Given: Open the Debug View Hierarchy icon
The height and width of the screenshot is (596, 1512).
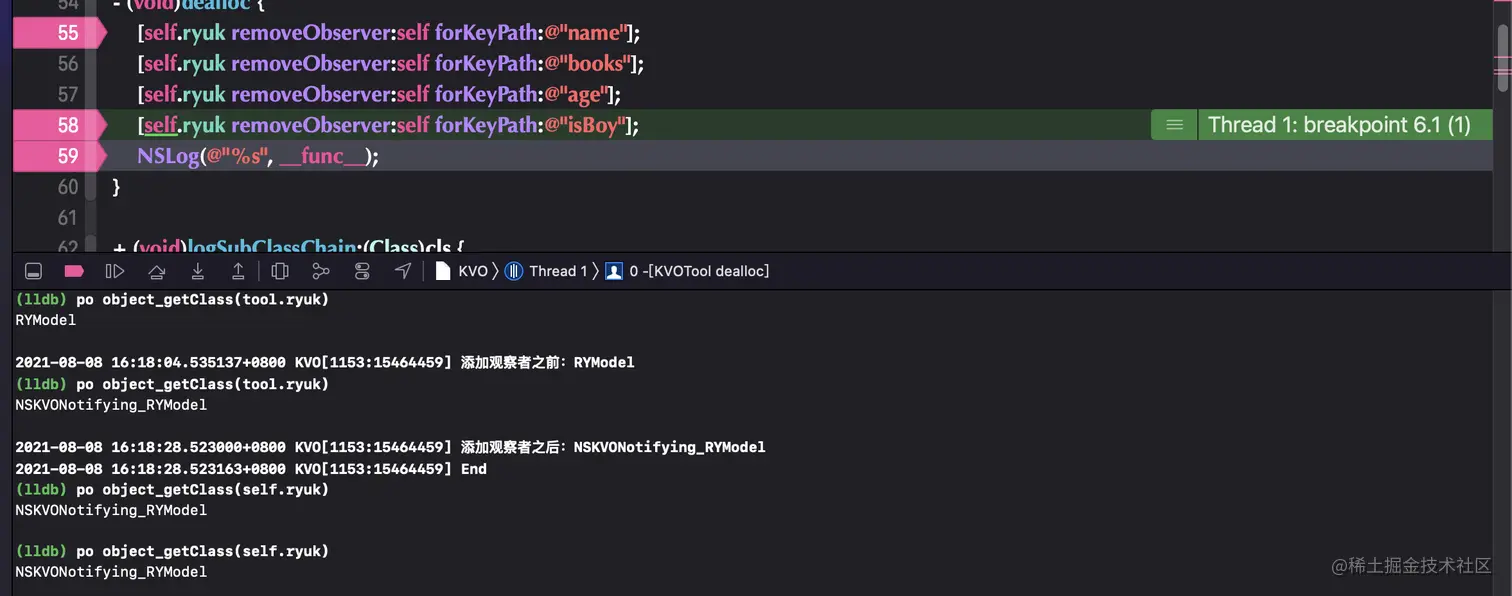Looking at the screenshot, I should tap(280, 271).
